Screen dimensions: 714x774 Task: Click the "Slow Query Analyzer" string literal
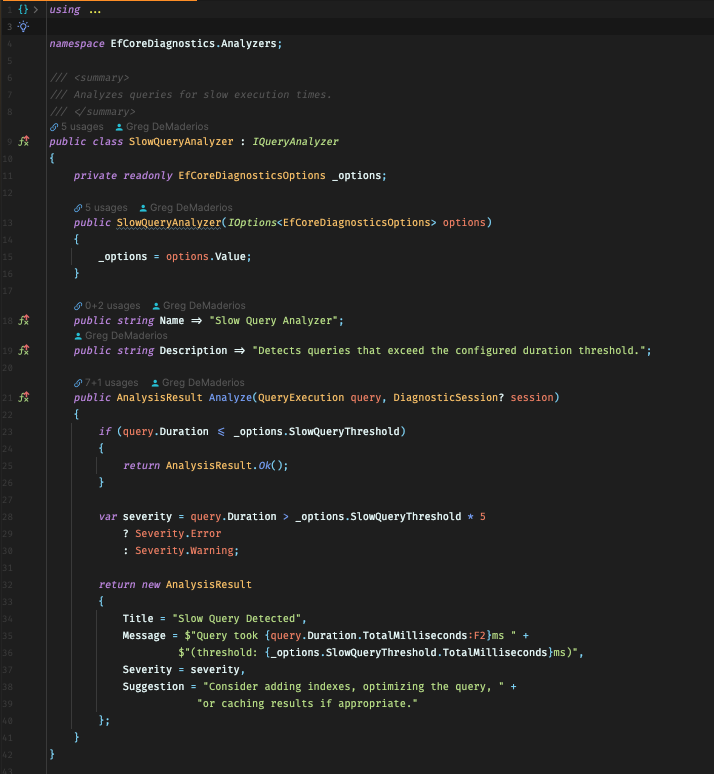(x=274, y=321)
